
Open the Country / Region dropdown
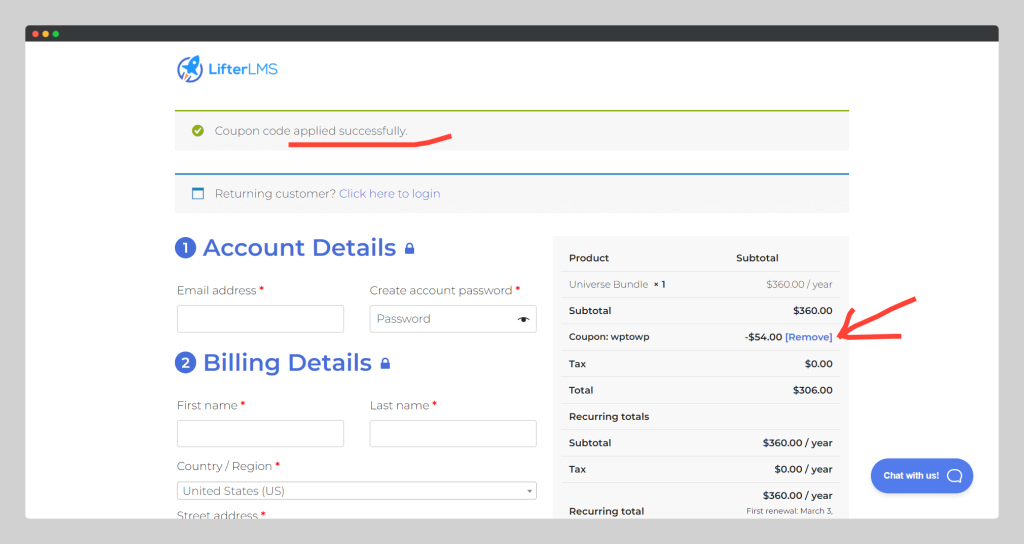(357, 490)
